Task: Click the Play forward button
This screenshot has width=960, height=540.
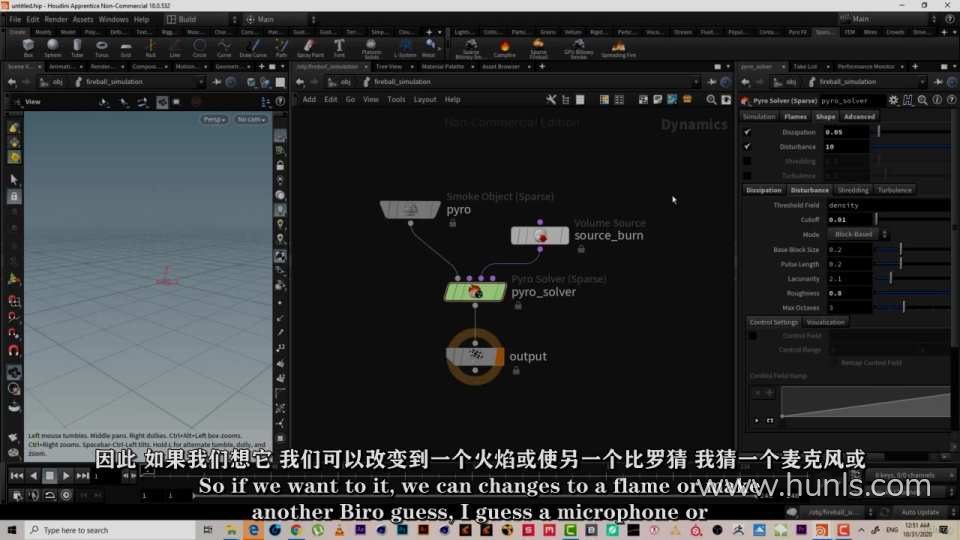Action: pyautogui.click(x=66, y=476)
